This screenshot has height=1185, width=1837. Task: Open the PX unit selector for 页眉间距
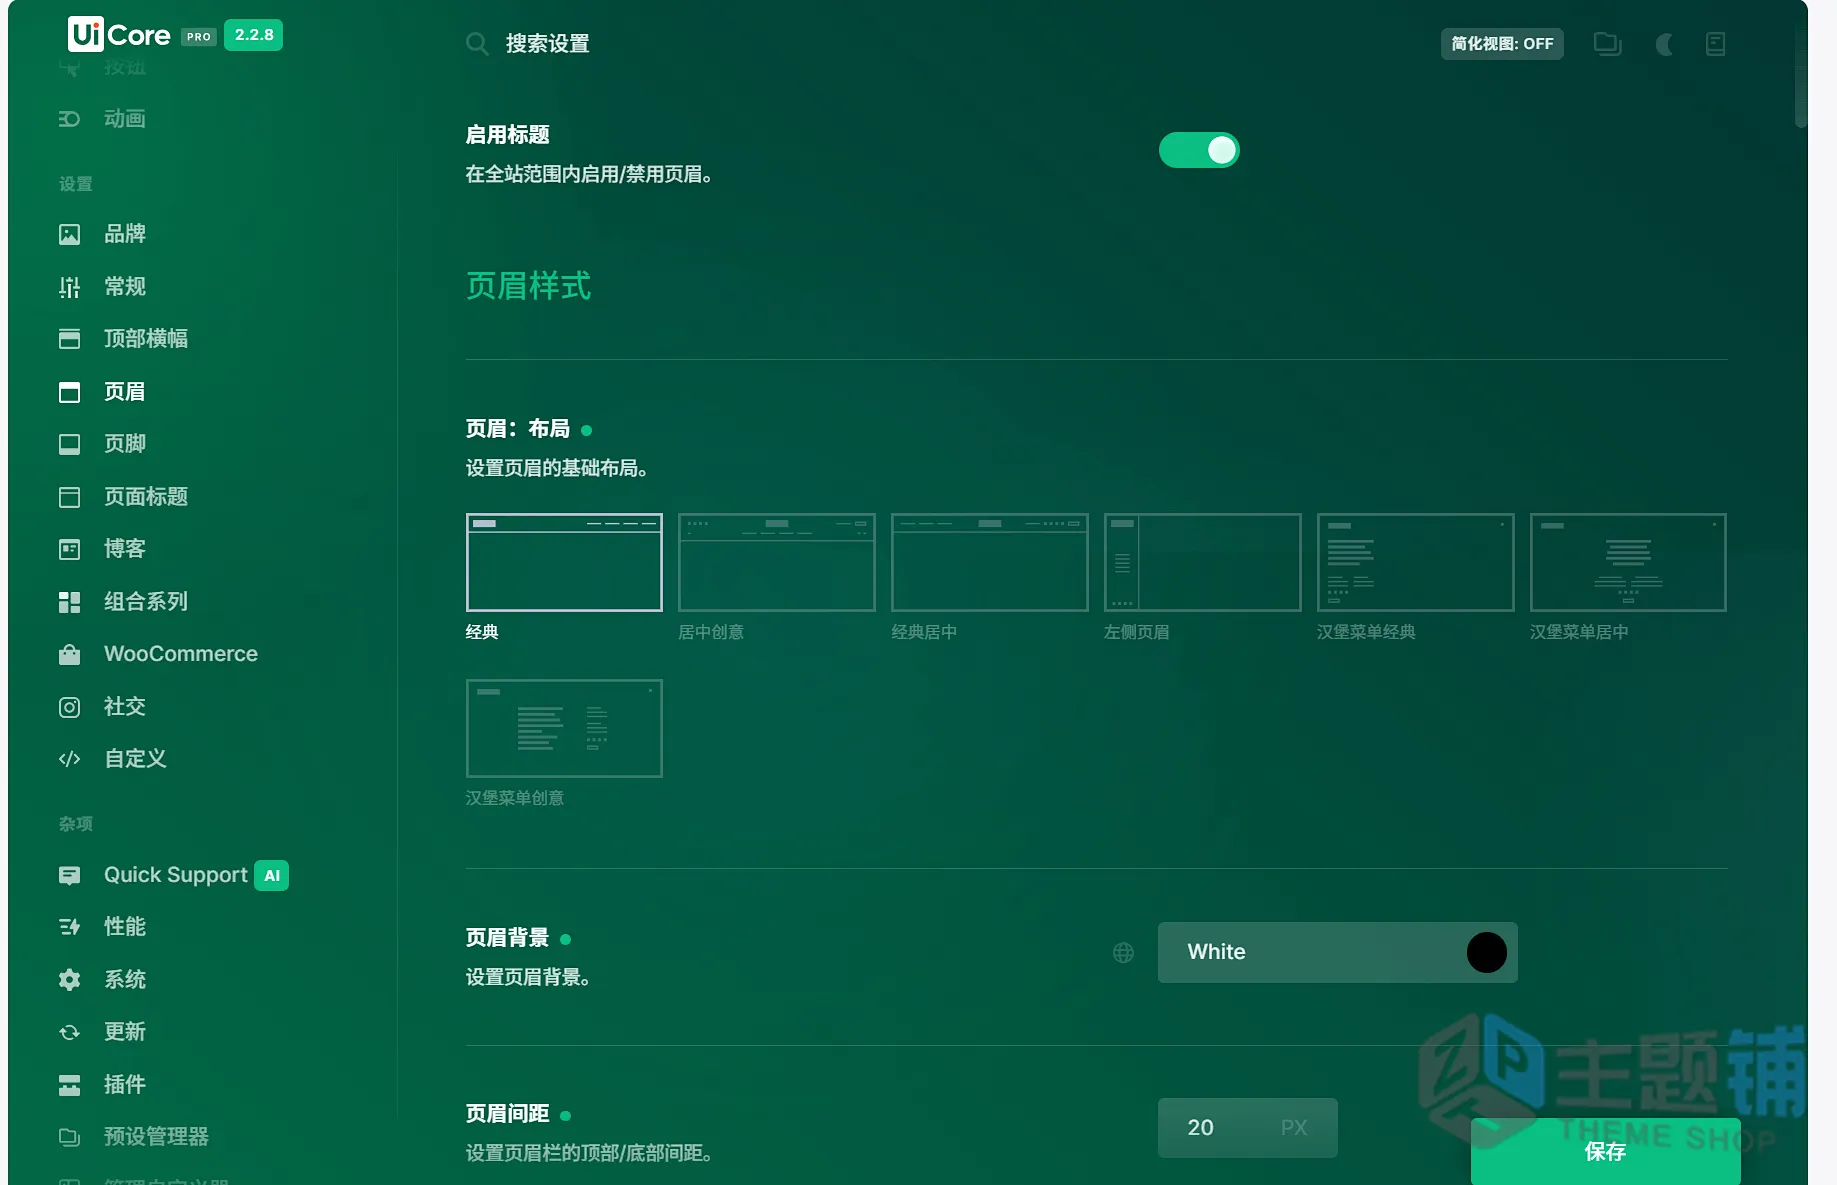(1294, 1128)
